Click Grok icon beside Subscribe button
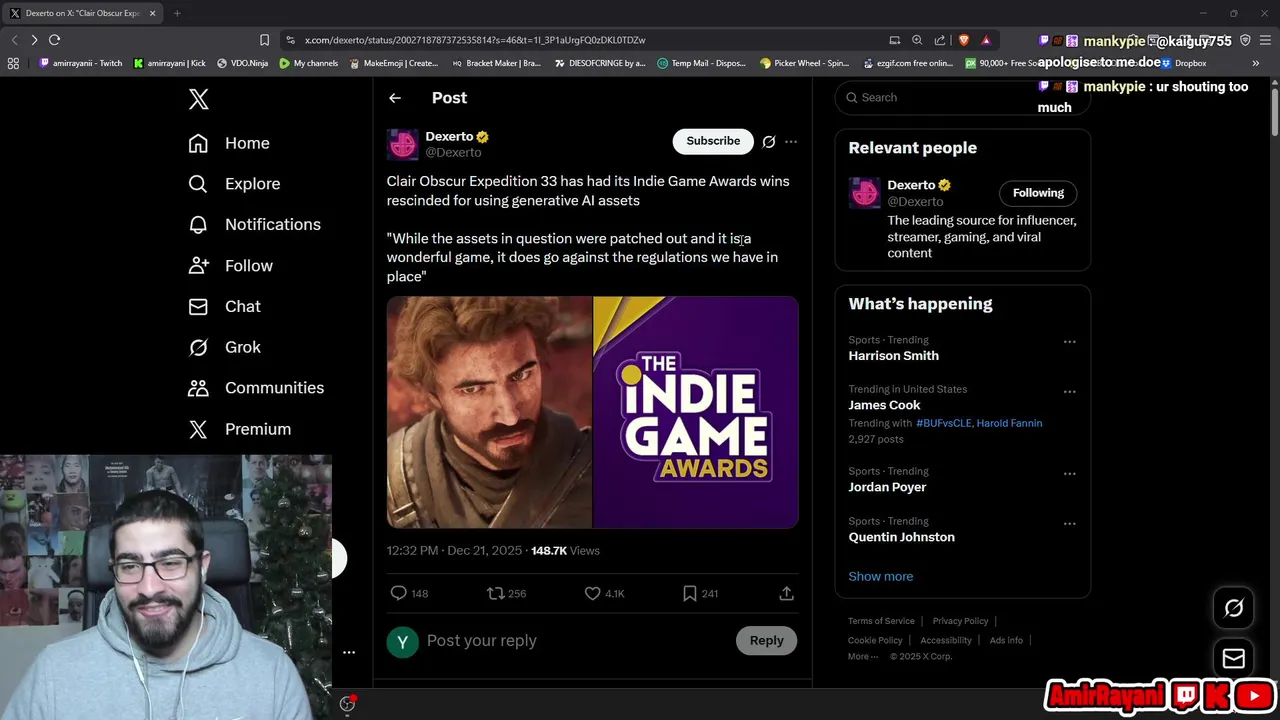This screenshot has height=720, width=1280. coord(769,142)
